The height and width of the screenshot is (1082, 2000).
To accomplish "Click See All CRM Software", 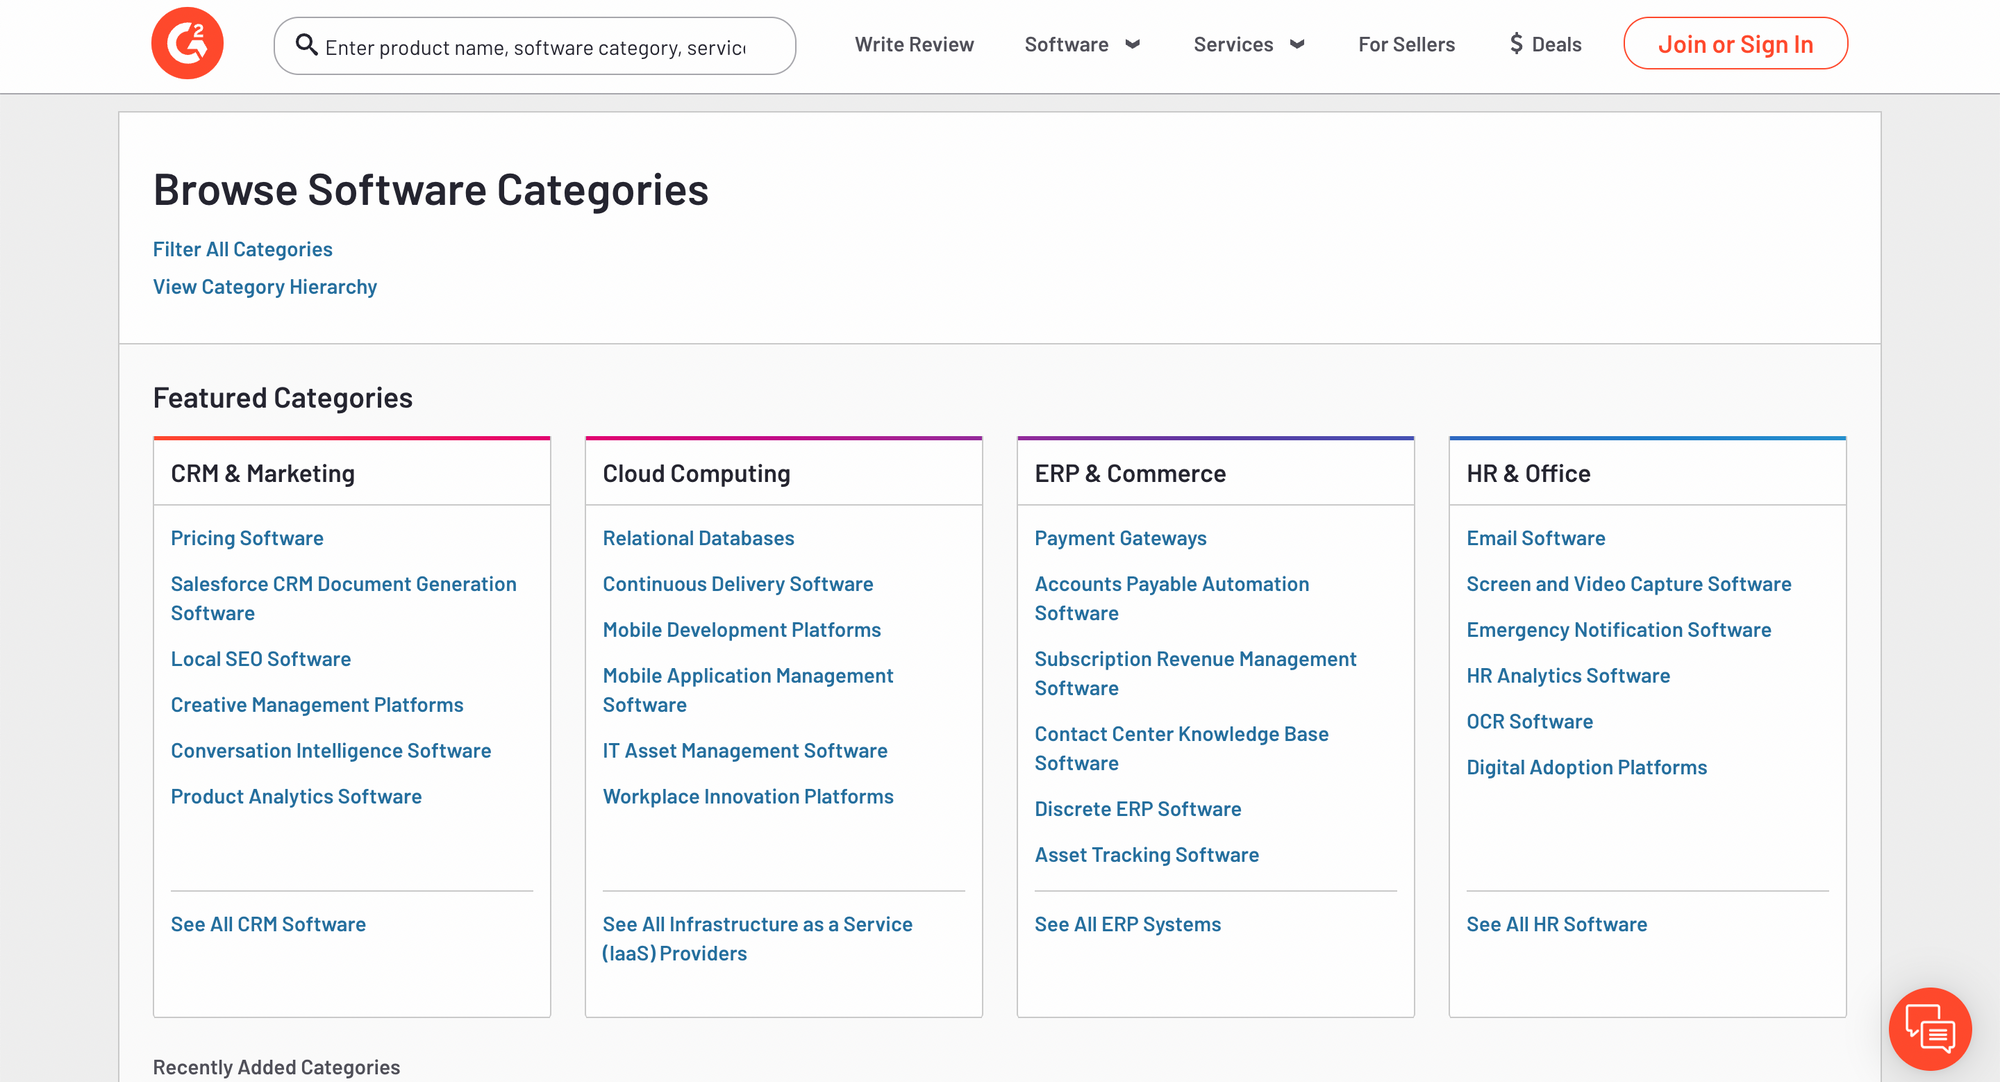I will pyautogui.click(x=268, y=924).
